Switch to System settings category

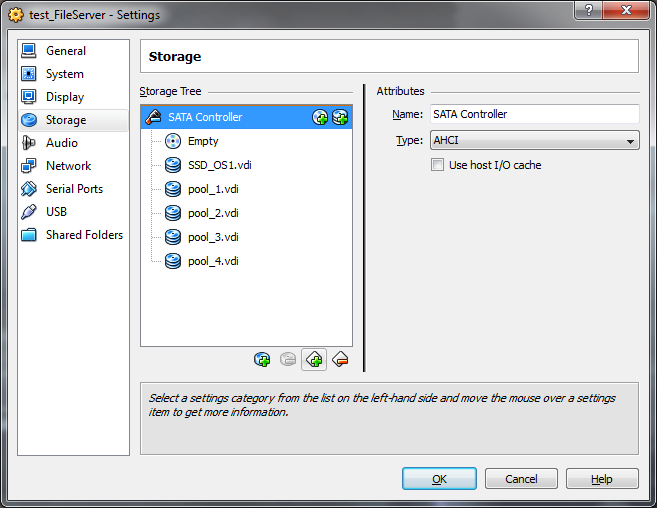click(65, 74)
